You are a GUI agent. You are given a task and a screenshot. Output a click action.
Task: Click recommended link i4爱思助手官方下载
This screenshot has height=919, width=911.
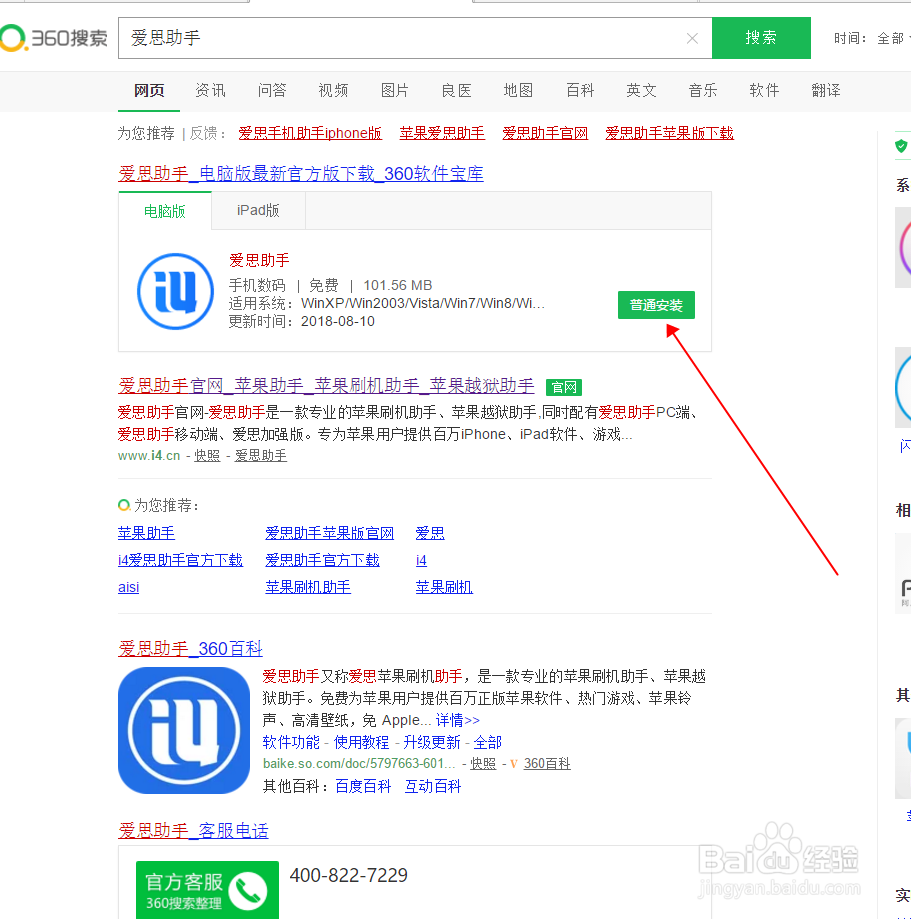(180, 560)
